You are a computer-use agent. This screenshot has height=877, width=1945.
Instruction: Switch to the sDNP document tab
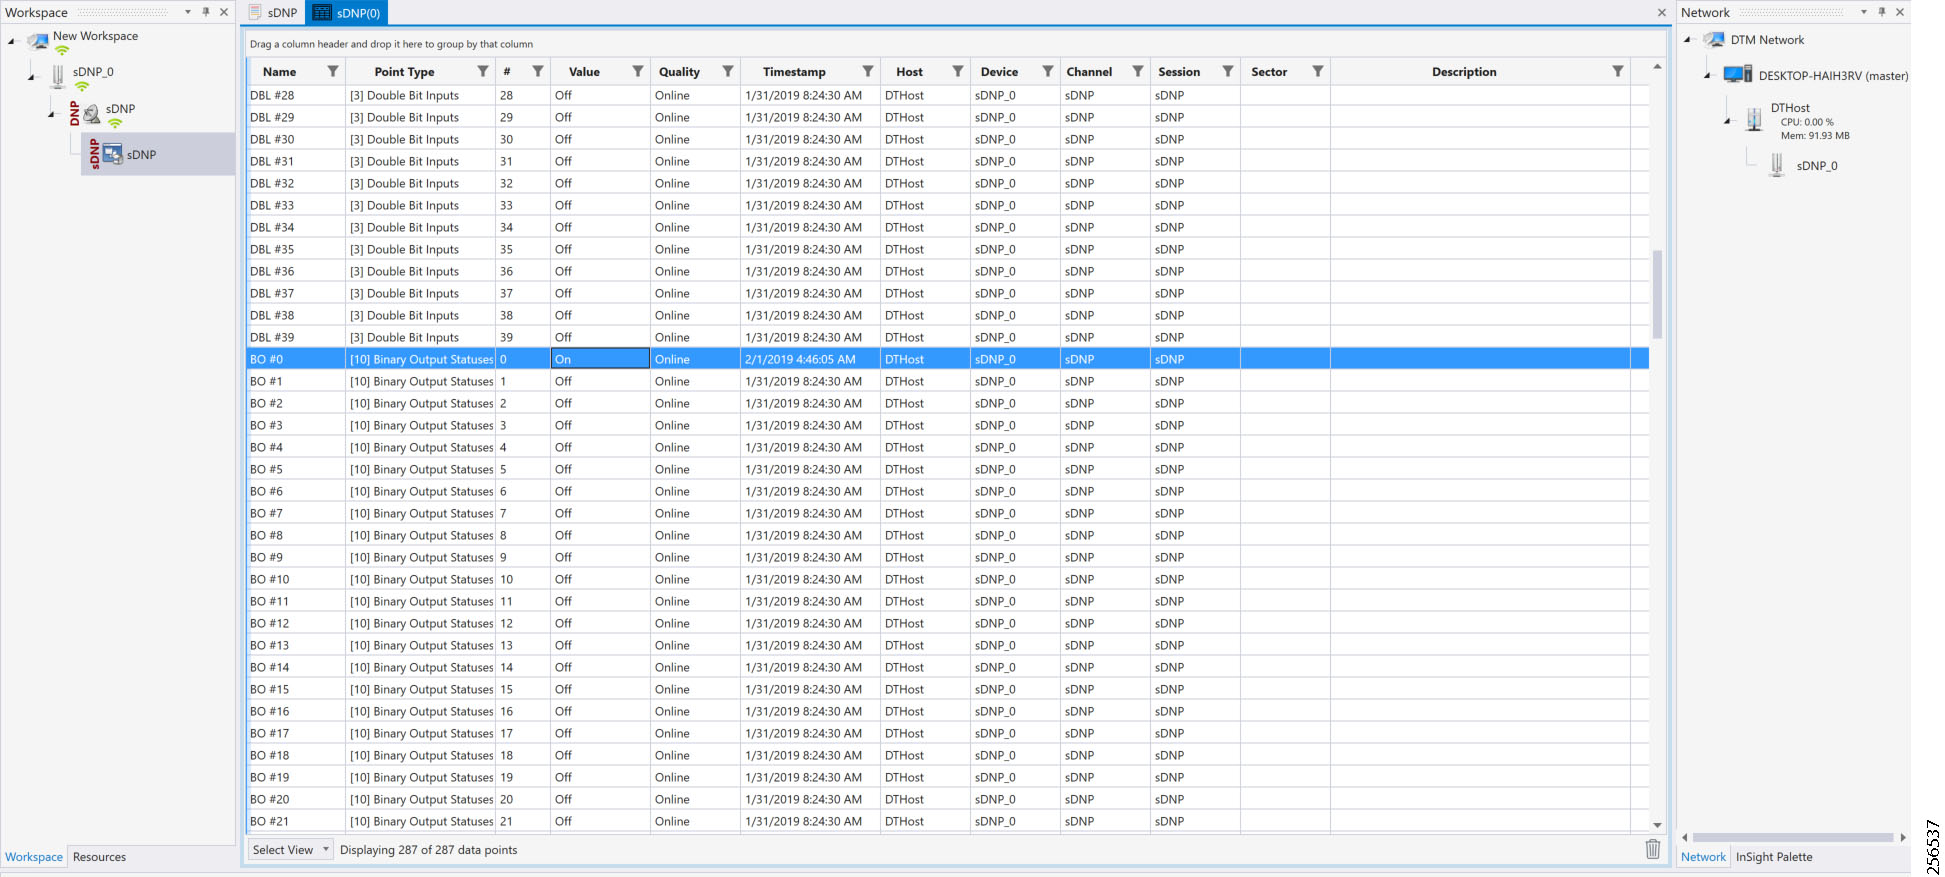point(274,13)
